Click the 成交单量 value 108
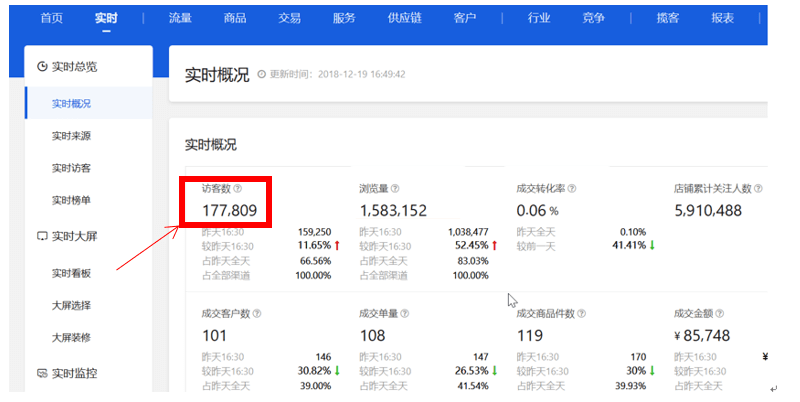800x402 pixels. [372, 336]
